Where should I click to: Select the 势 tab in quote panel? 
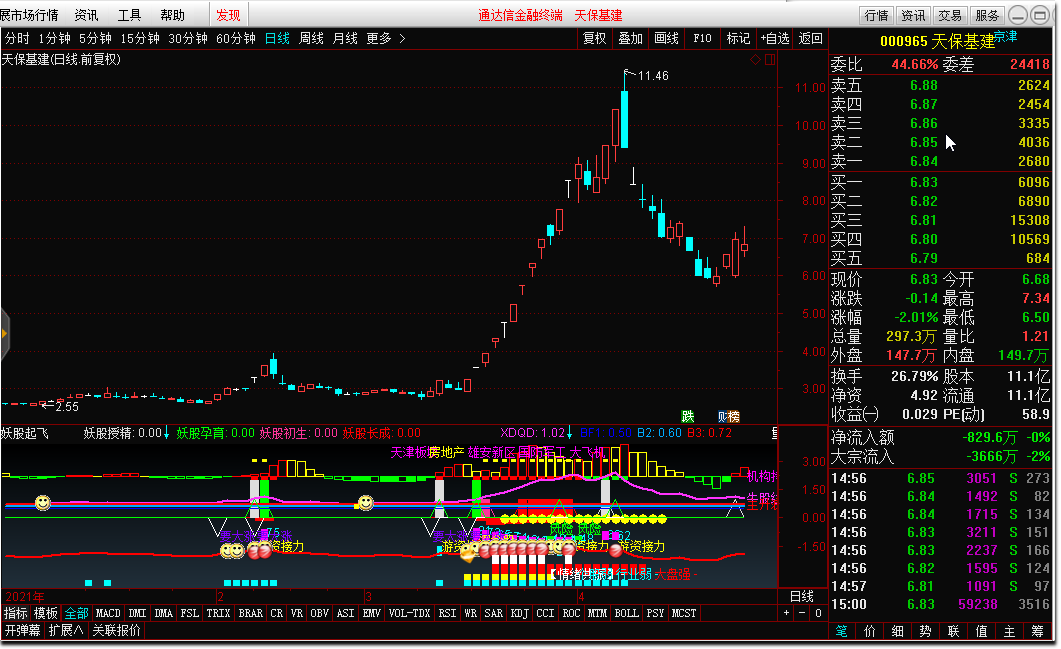pyautogui.click(x=925, y=631)
